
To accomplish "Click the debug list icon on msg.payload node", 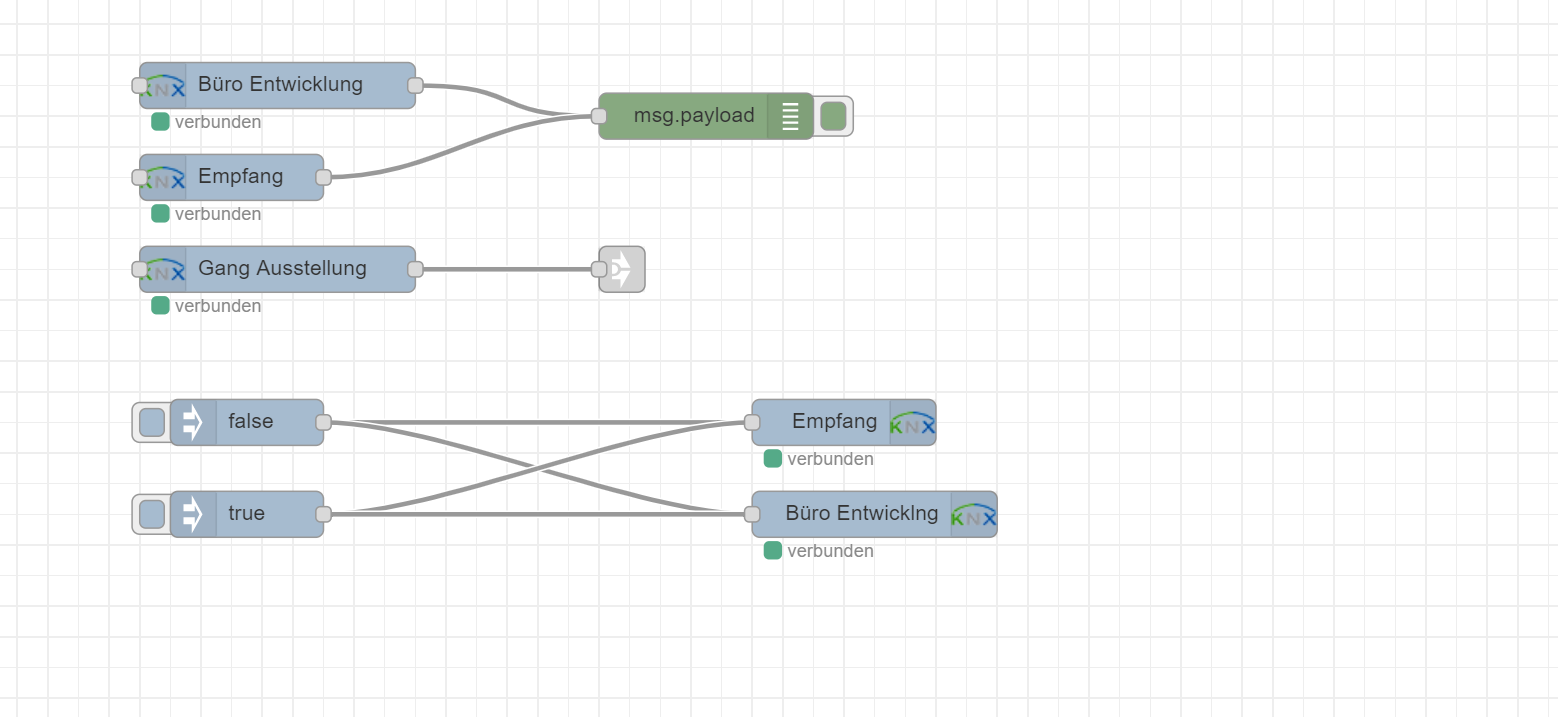I will [790, 117].
